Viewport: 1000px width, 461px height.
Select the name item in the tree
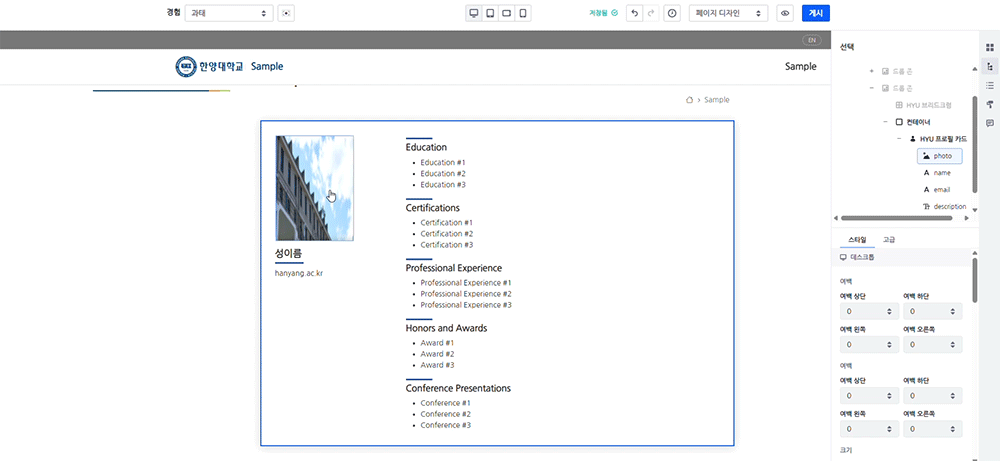click(x=941, y=173)
